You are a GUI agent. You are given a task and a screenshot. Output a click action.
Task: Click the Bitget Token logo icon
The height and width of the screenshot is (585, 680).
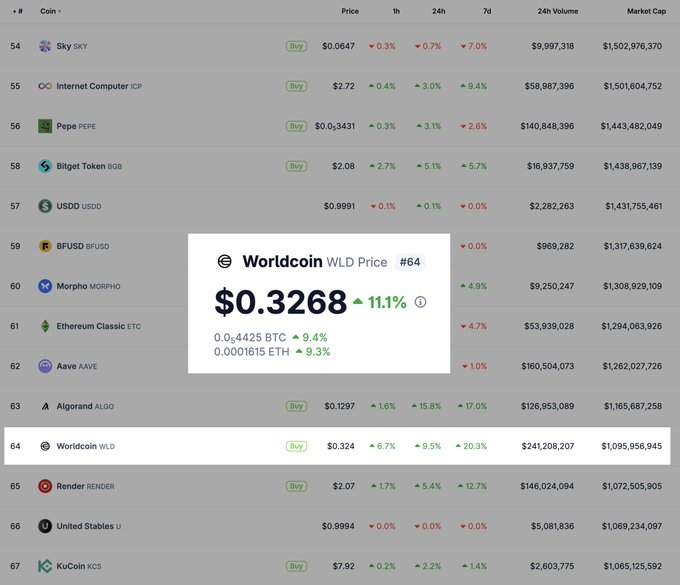click(45, 166)
